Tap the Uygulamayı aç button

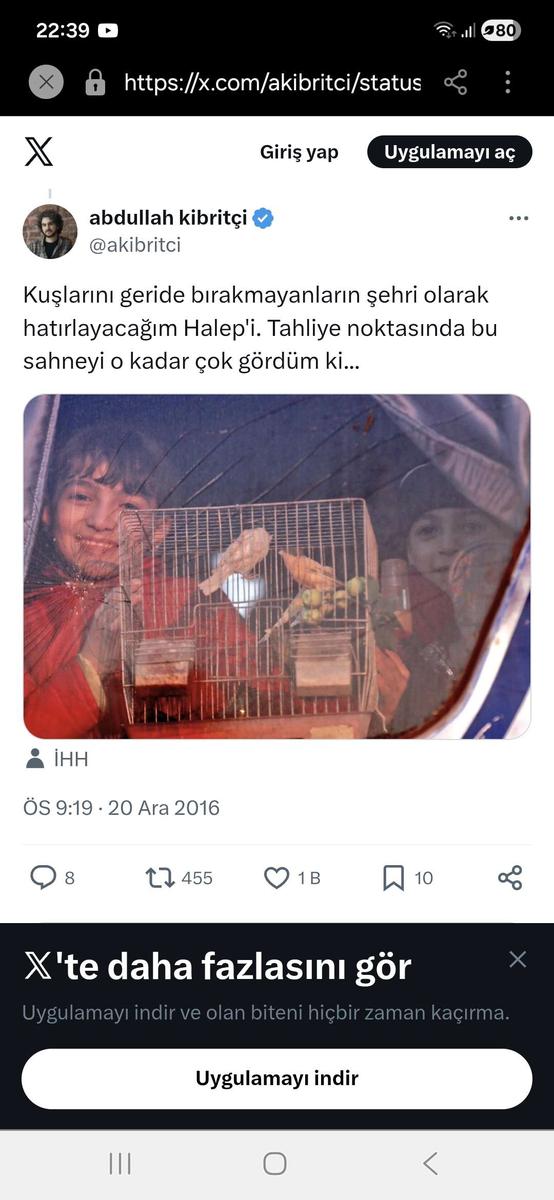pos(450,152)
